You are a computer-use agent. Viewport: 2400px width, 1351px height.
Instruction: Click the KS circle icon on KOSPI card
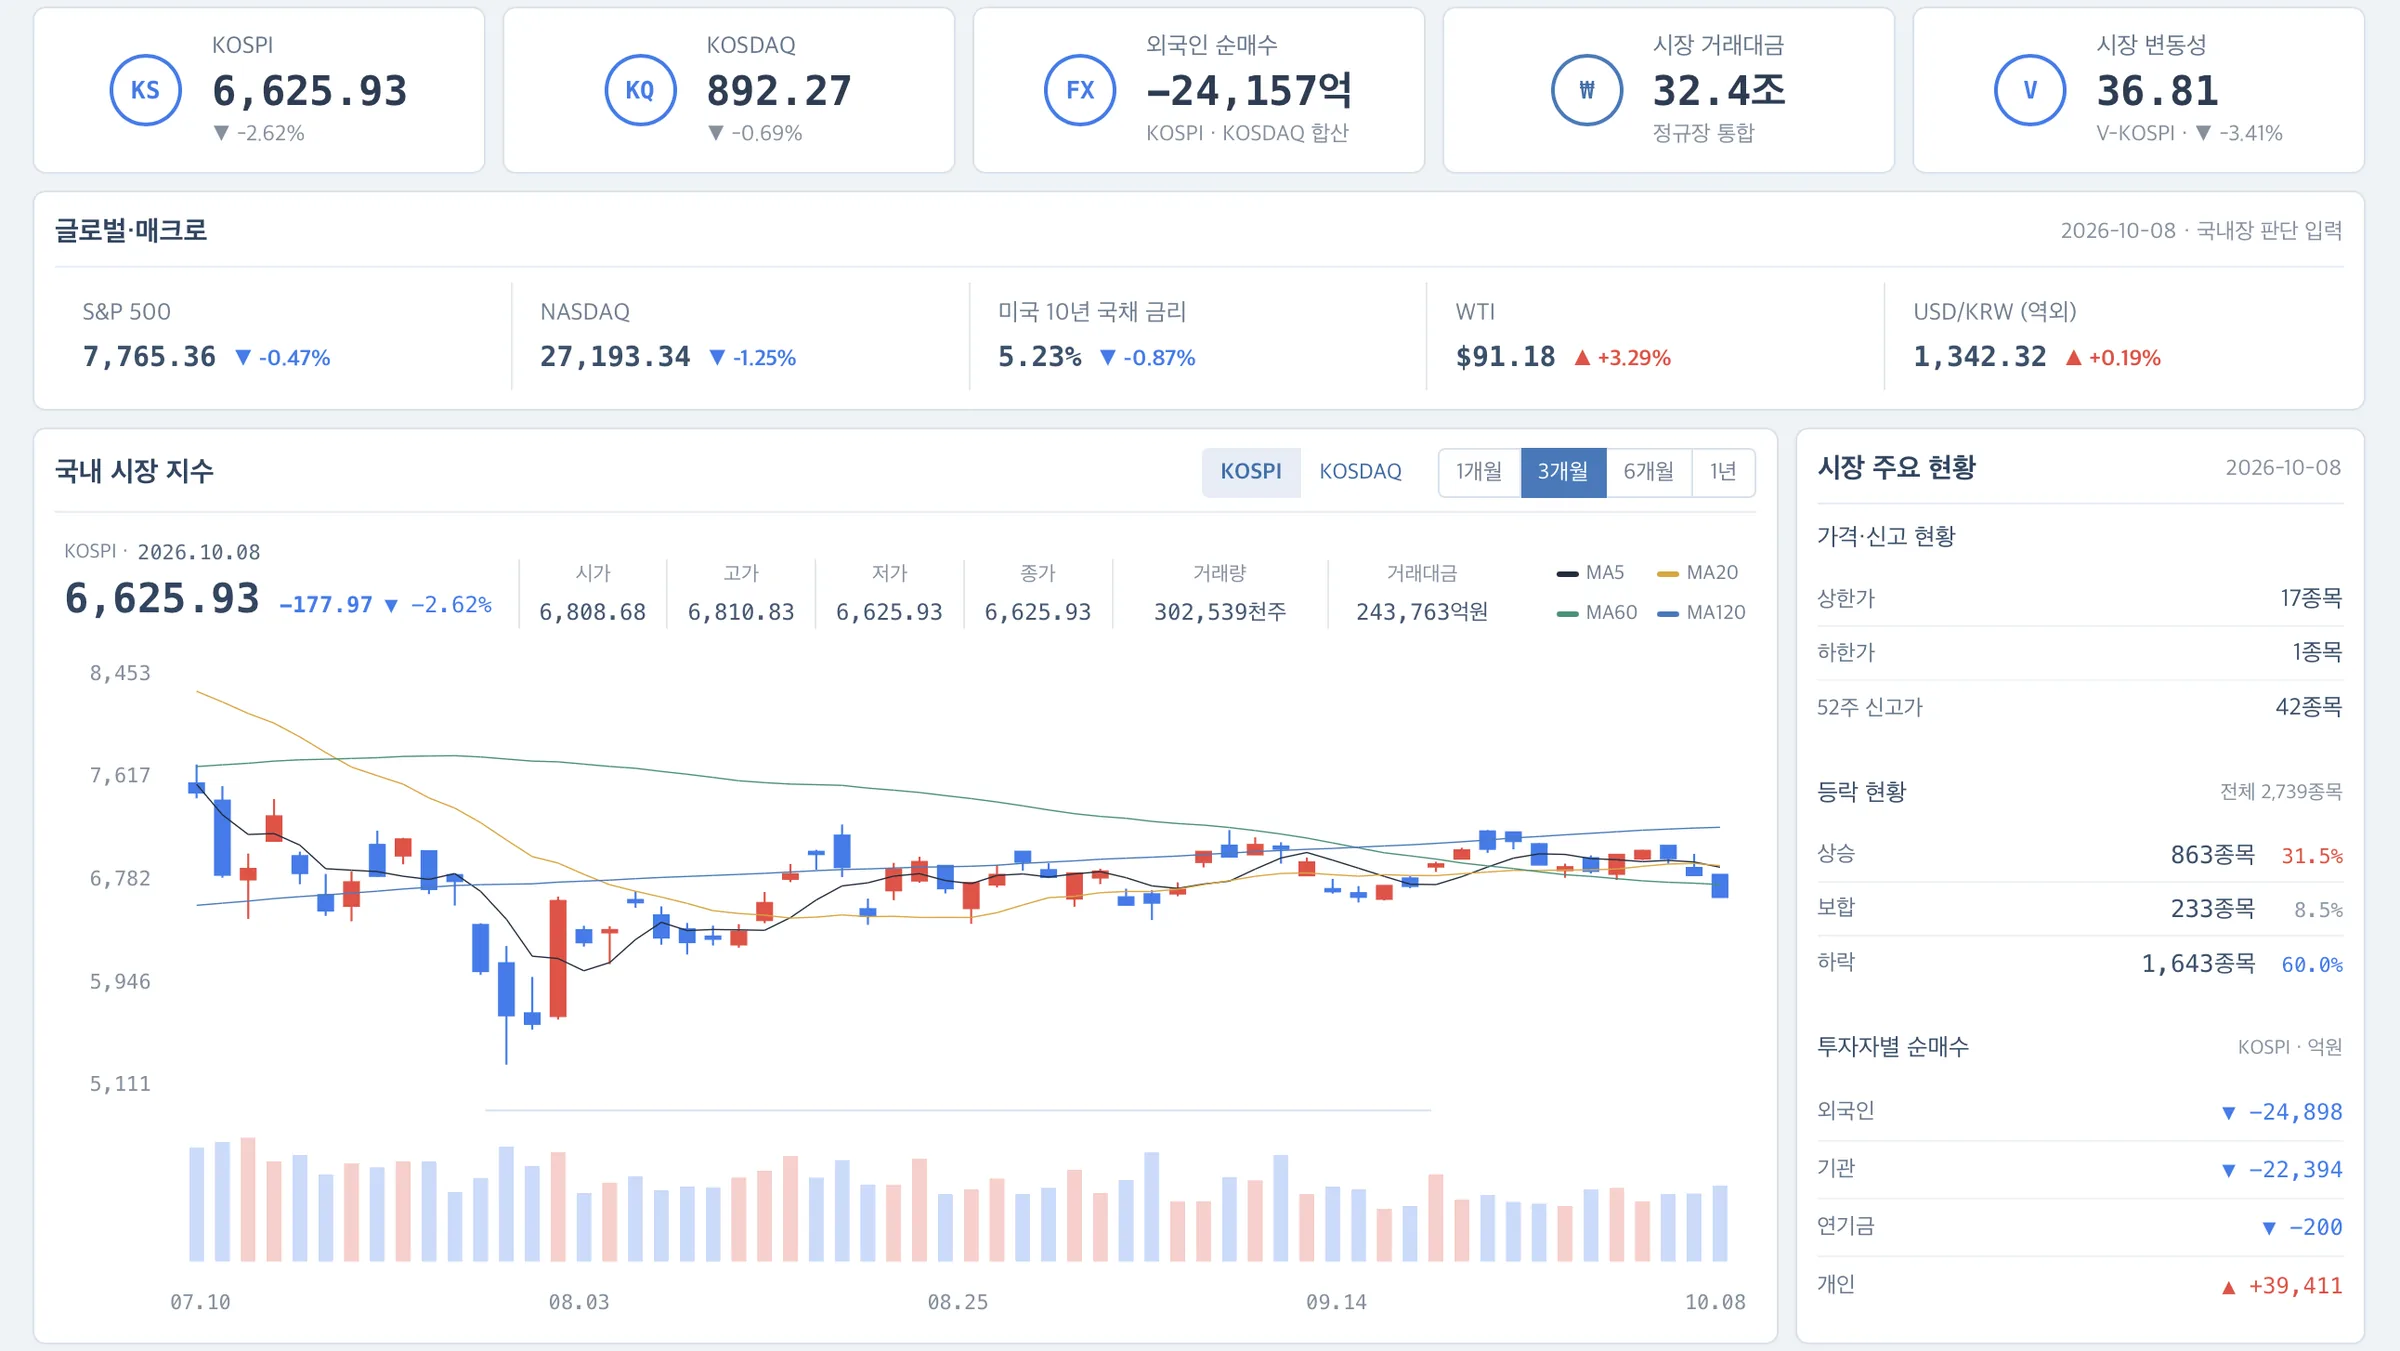pyautogui.click(x=145, y=90)
